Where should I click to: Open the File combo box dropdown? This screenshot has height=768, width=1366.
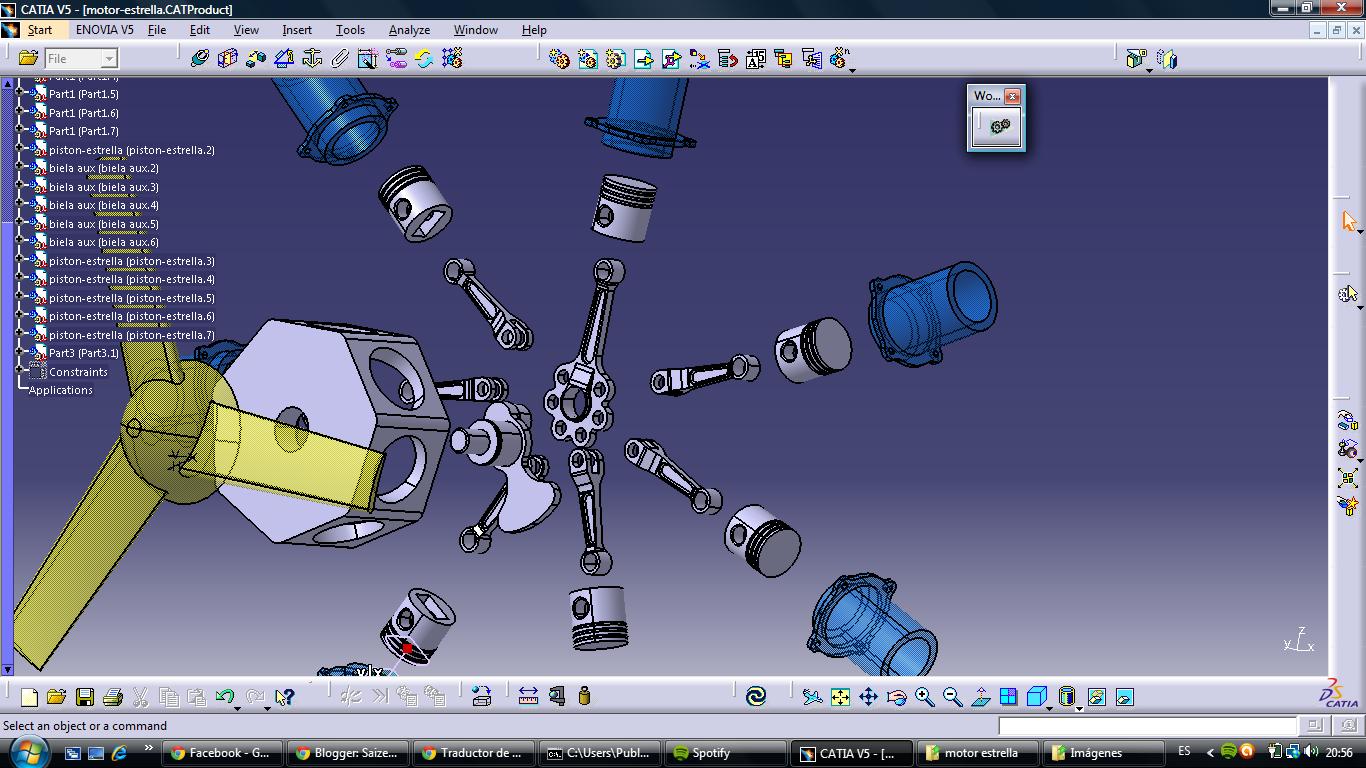click(x=107, y=58)
